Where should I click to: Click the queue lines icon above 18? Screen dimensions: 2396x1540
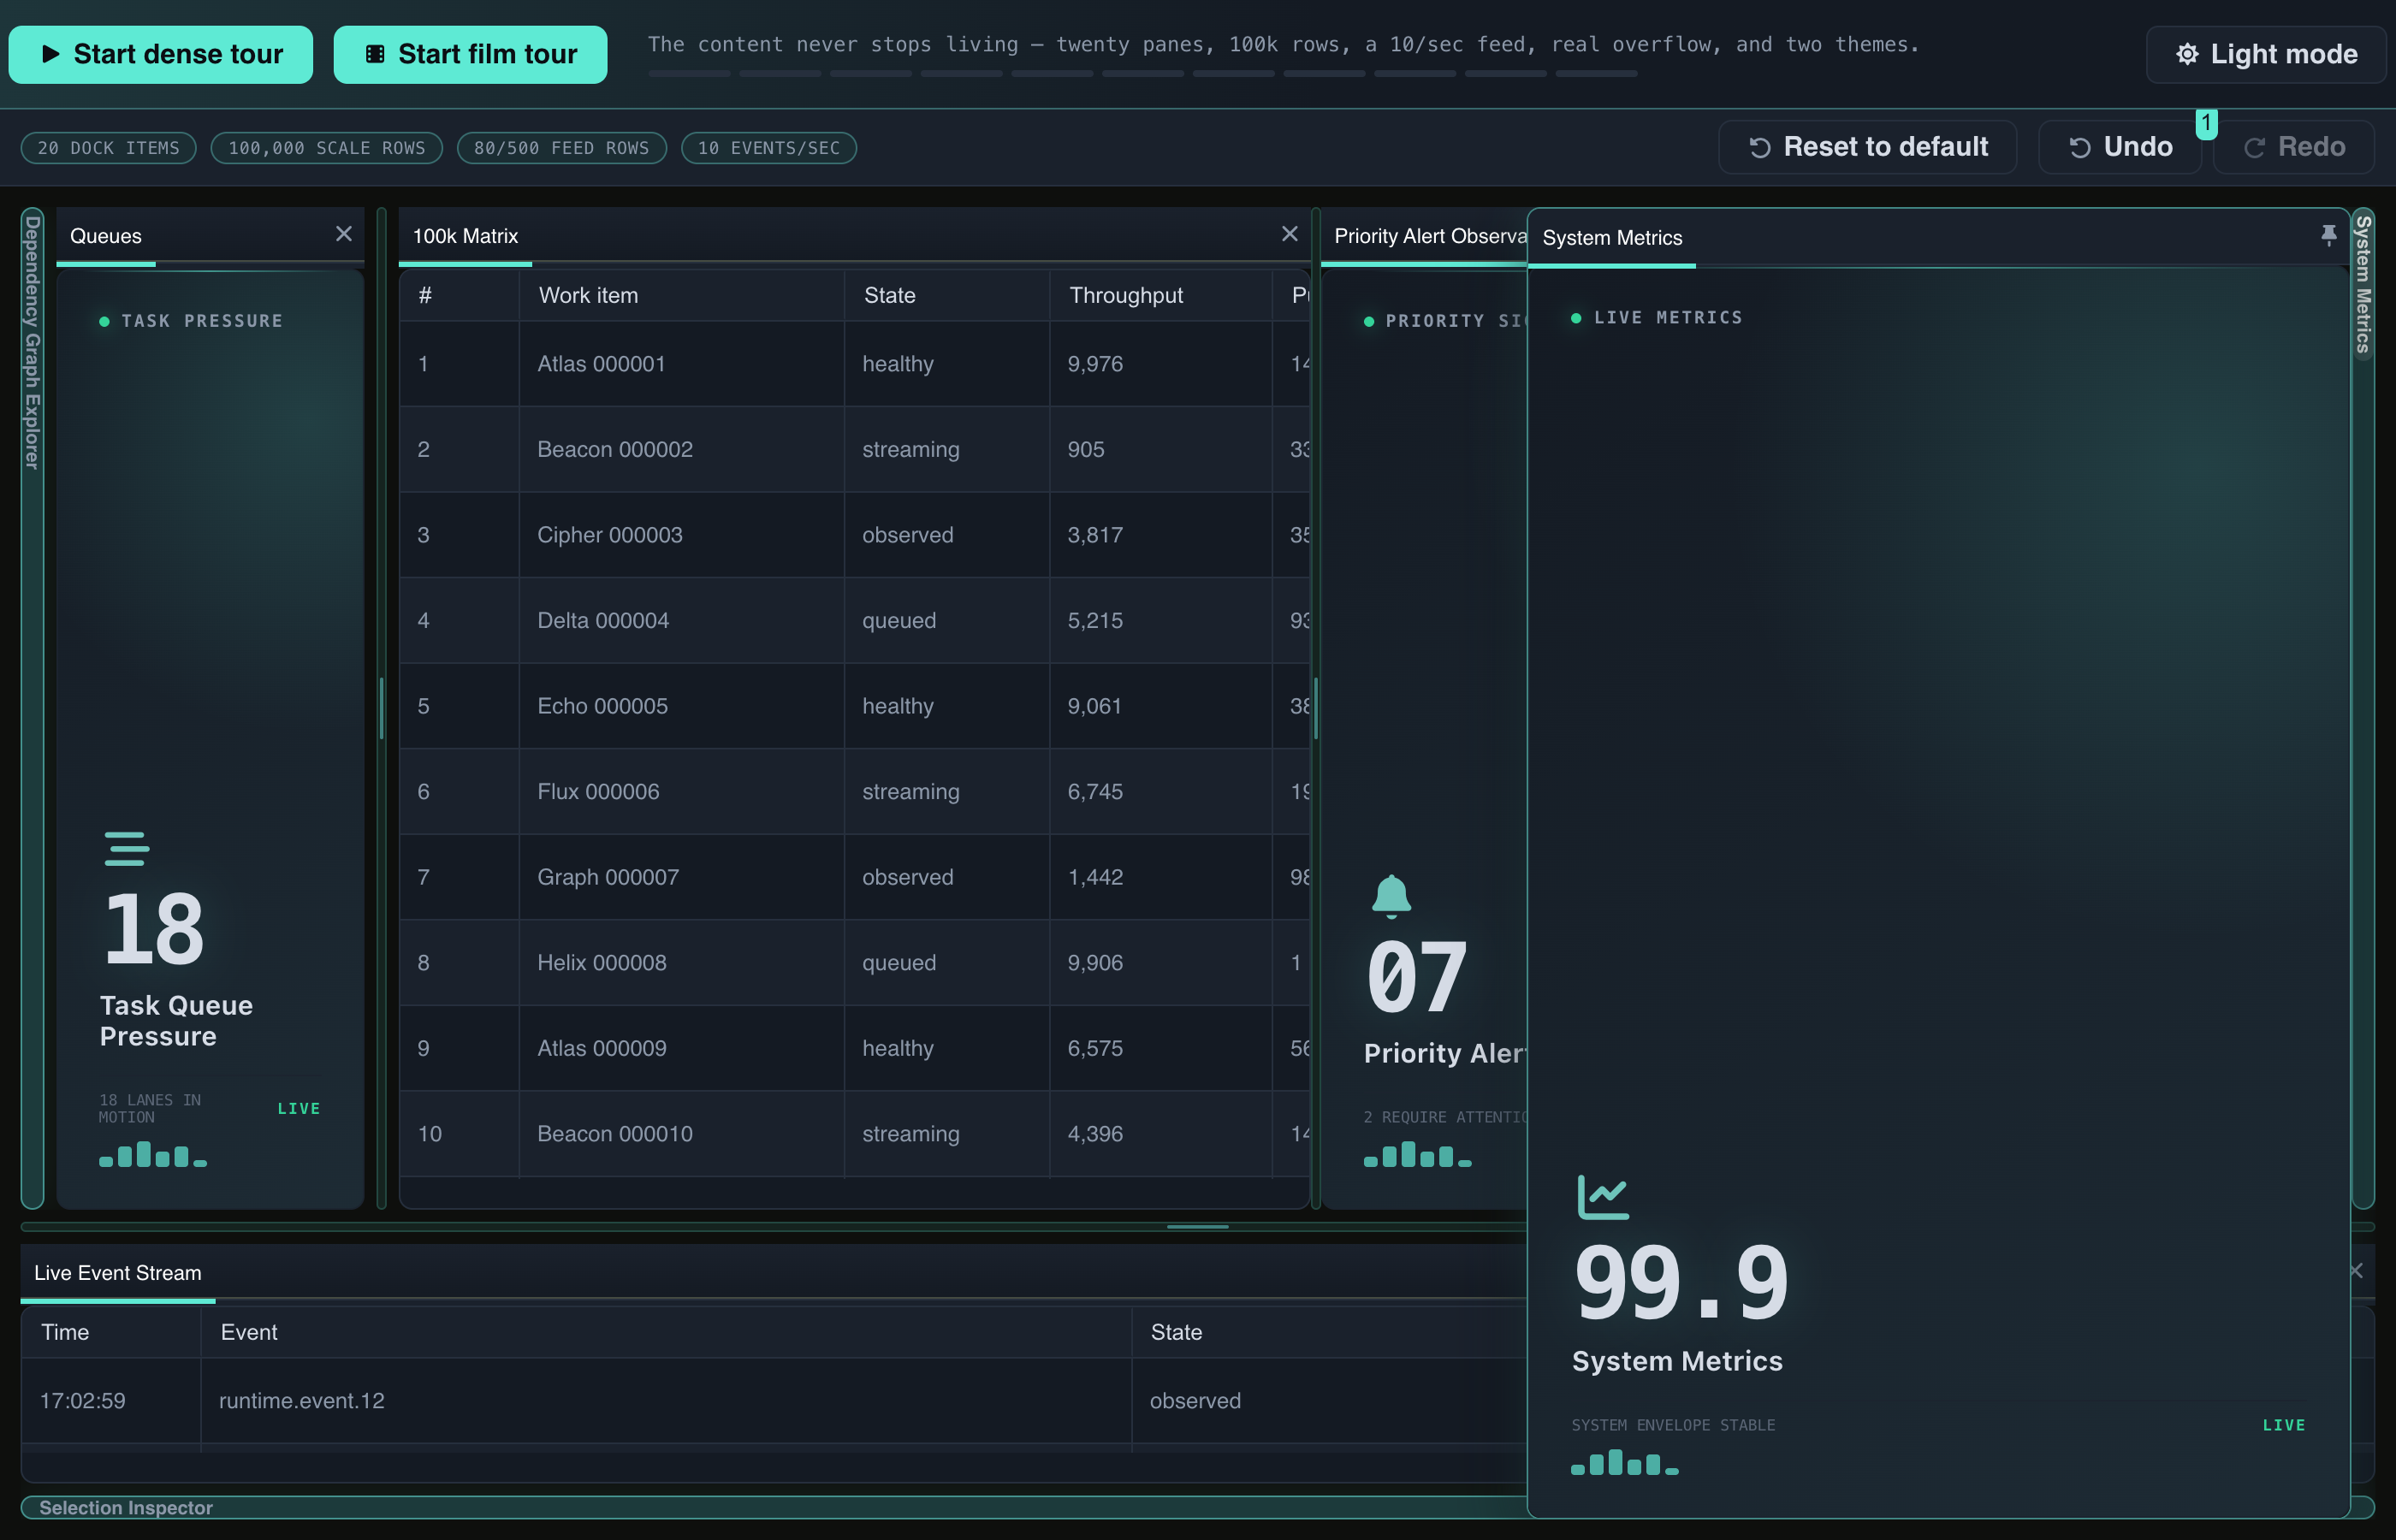coord(127,849)
